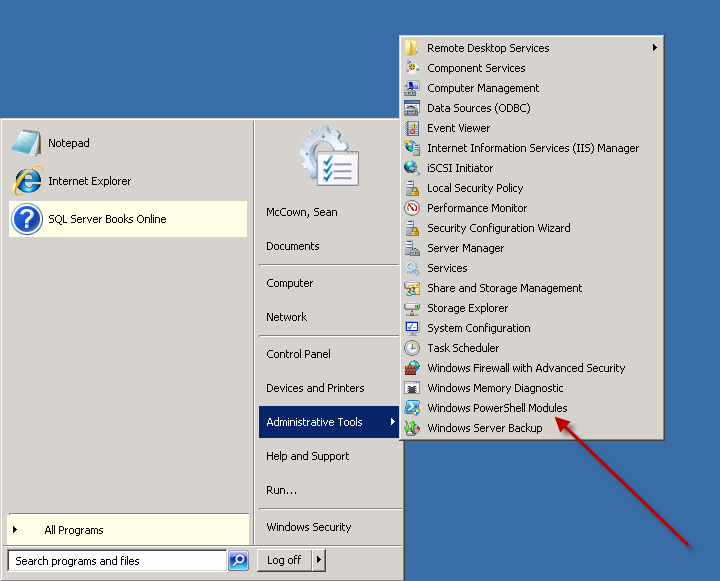720x581 pixels.
Task: Click the Security Configuration Wizard icon
Action: [x=412, y=228]
